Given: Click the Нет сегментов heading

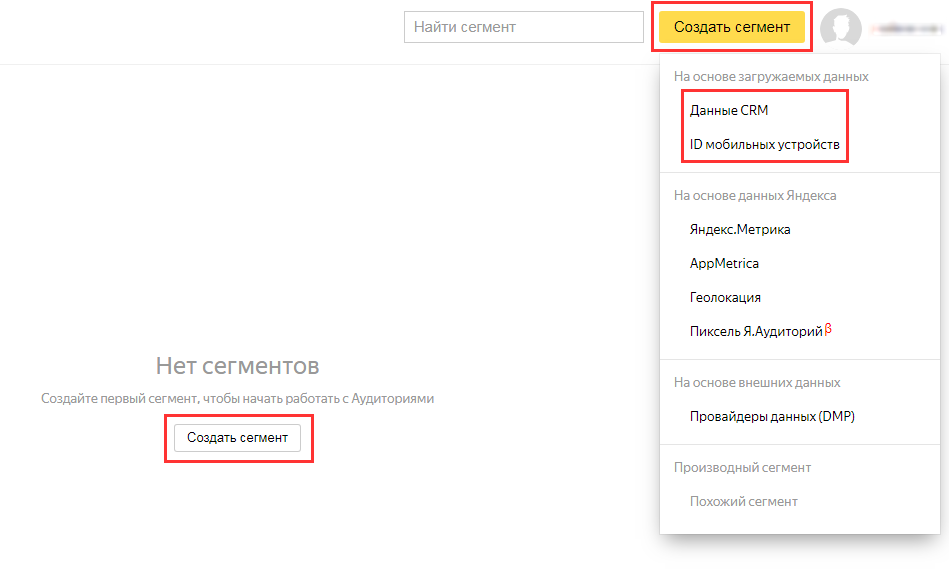Looking at the screenshot, I should click(x=237, y=365).
